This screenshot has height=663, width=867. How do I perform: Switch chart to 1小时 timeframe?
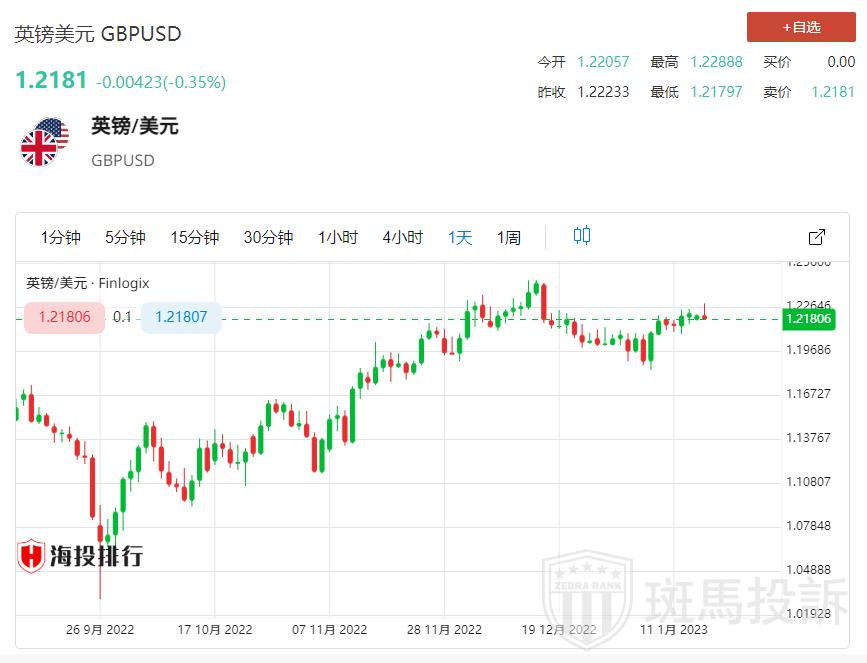pos(338,237)
